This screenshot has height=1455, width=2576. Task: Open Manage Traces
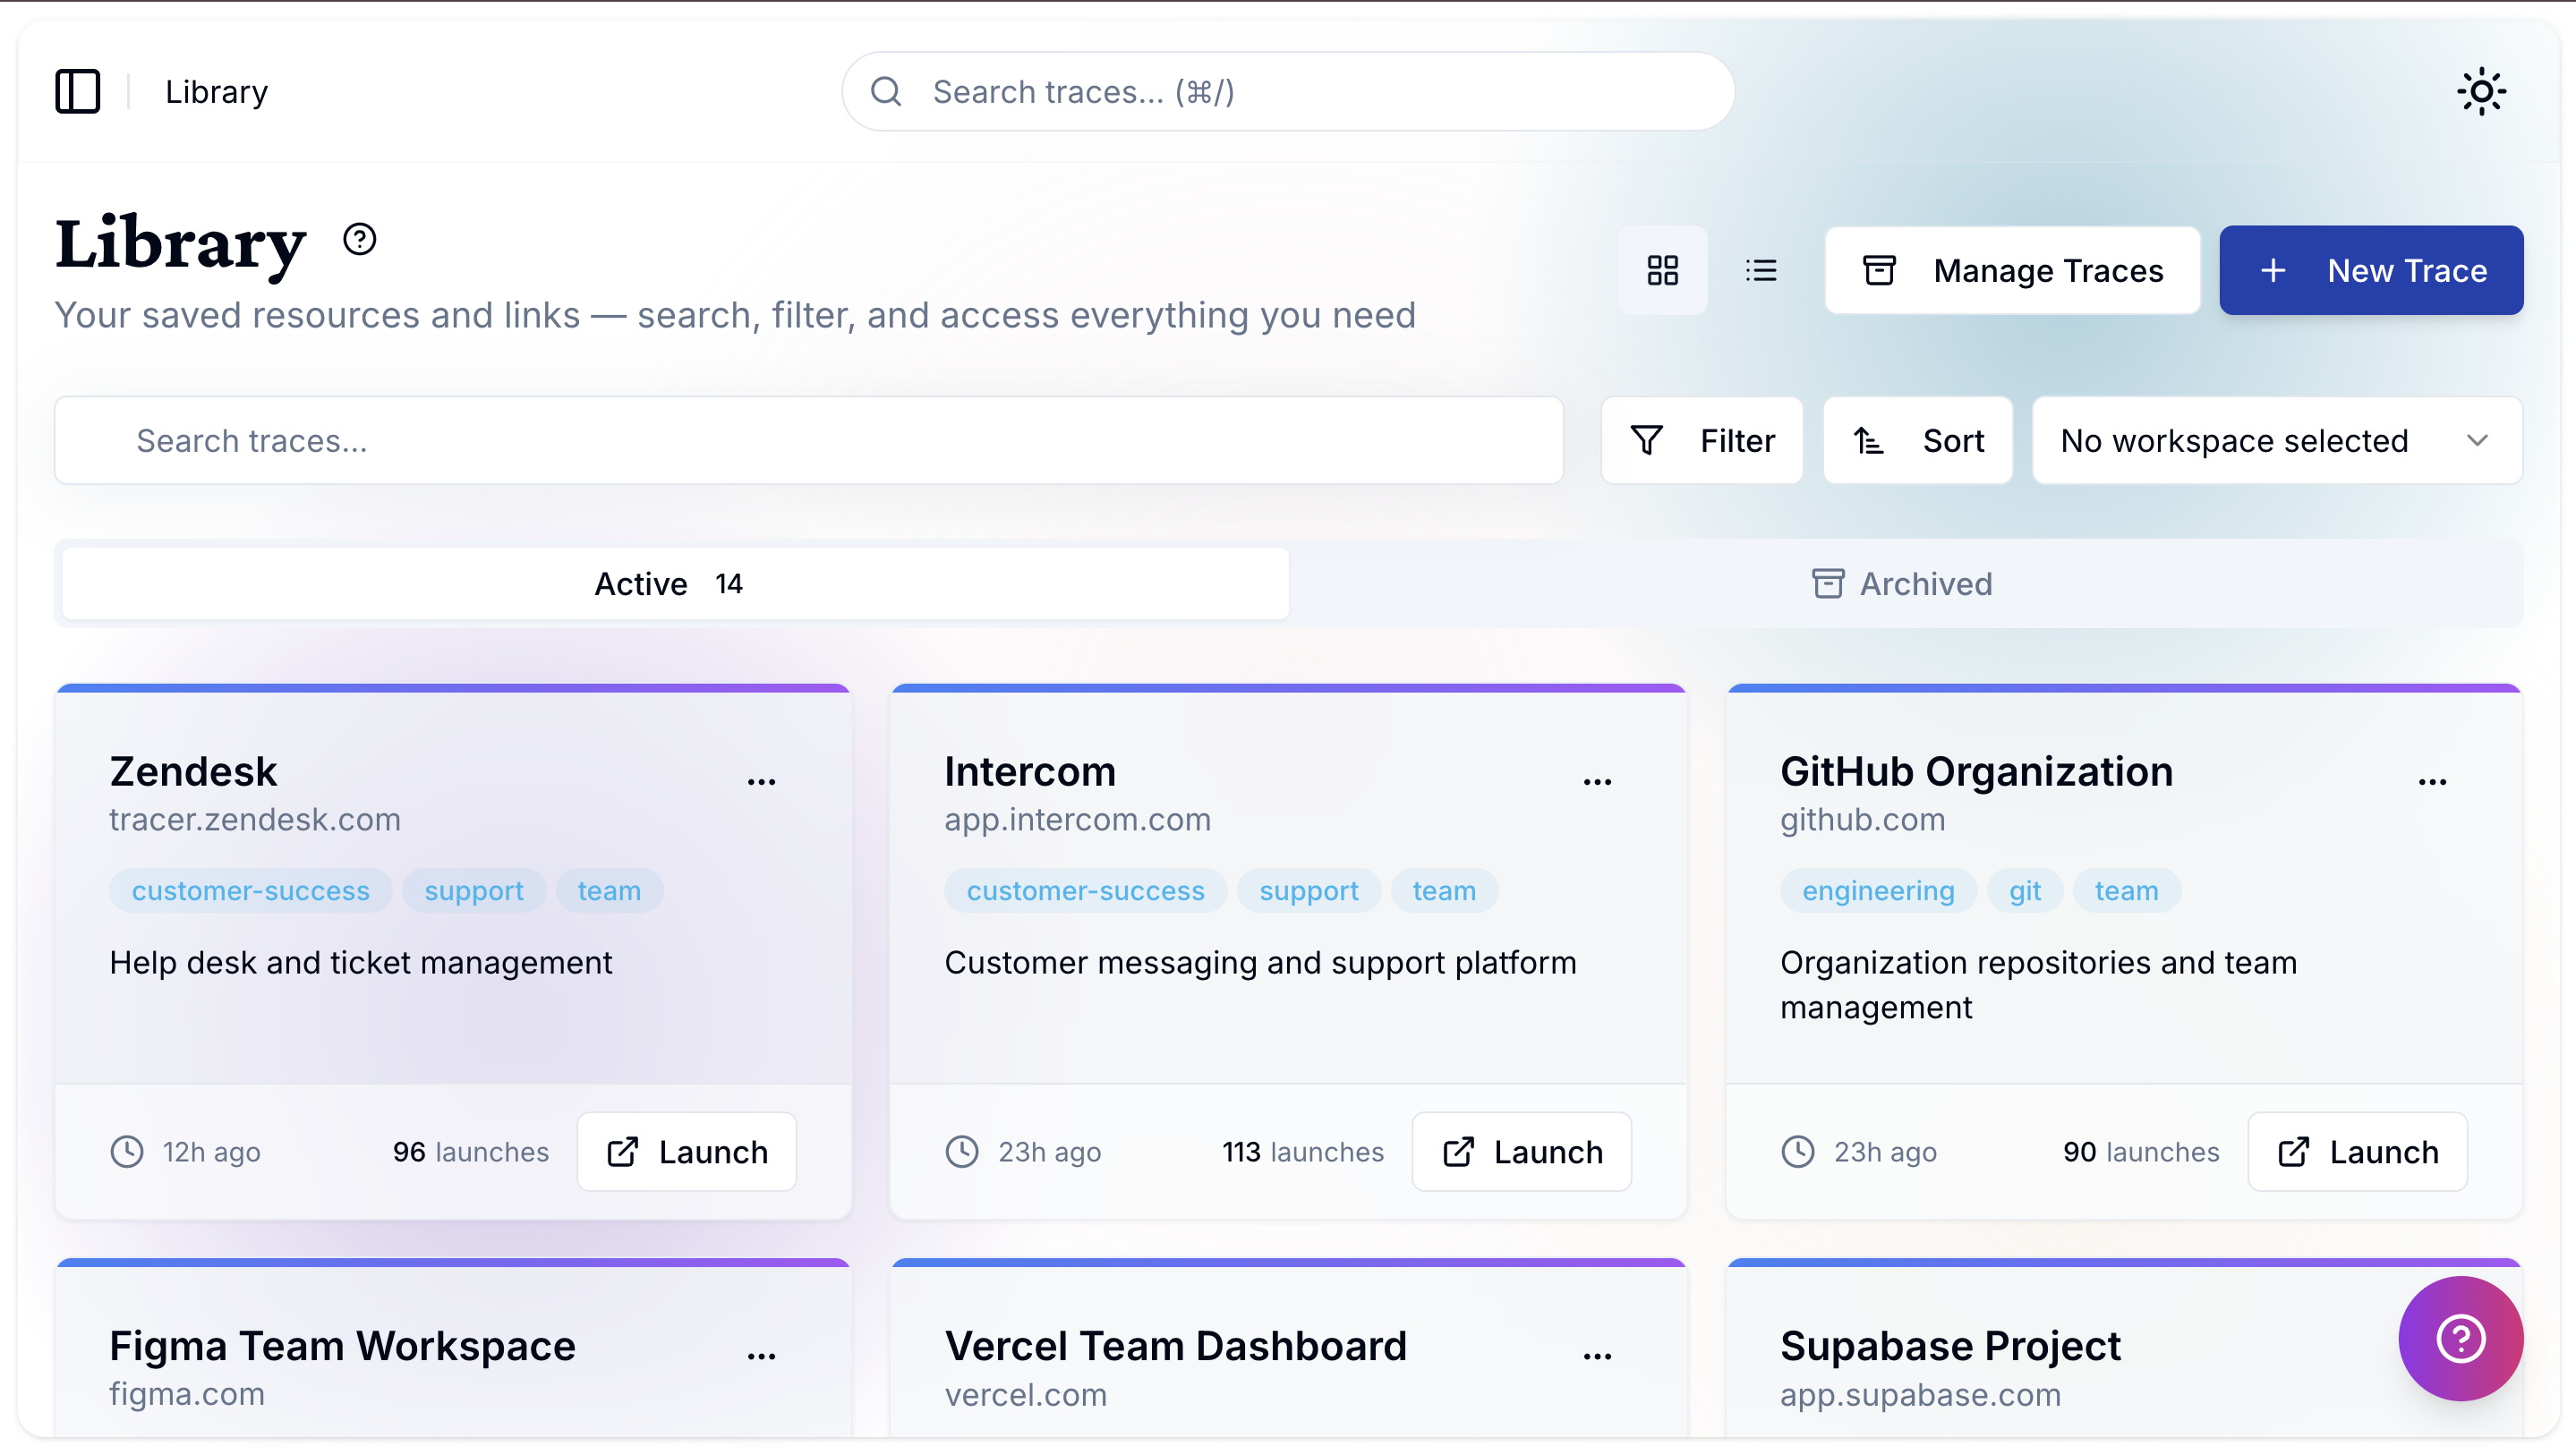[x=2012, y=270]
